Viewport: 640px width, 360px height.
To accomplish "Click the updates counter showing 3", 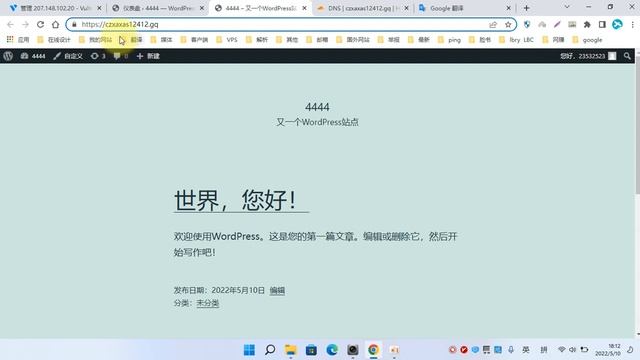I will (x=98, y=56).
